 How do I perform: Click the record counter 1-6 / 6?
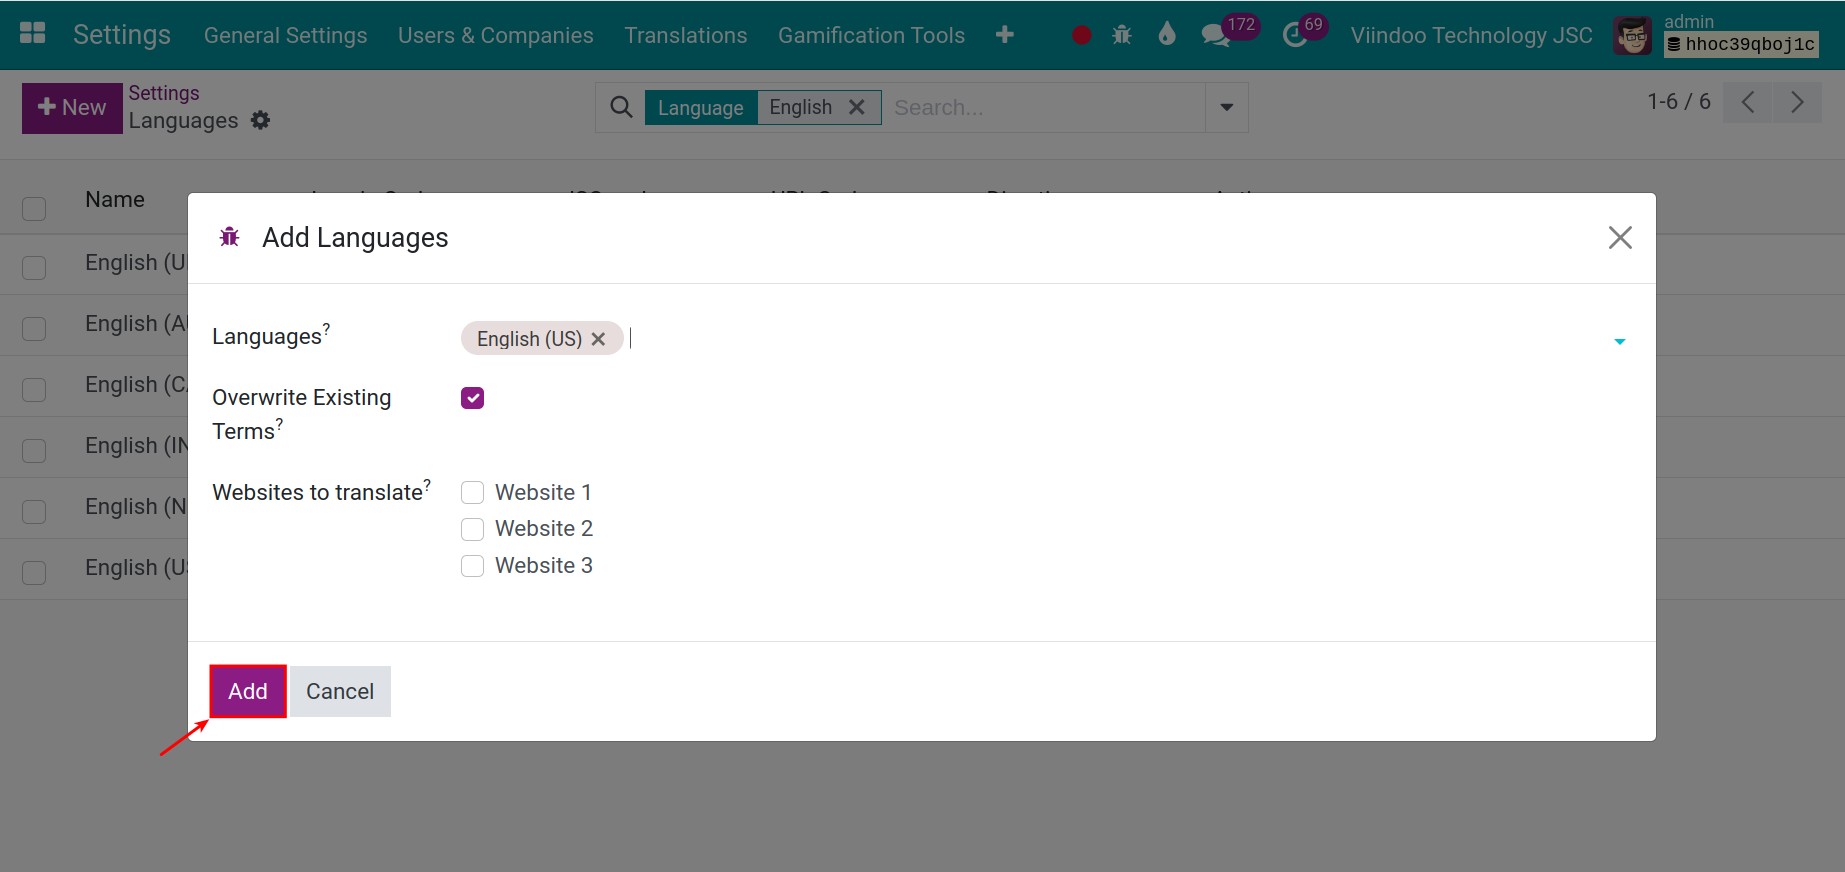point(1679,101)
